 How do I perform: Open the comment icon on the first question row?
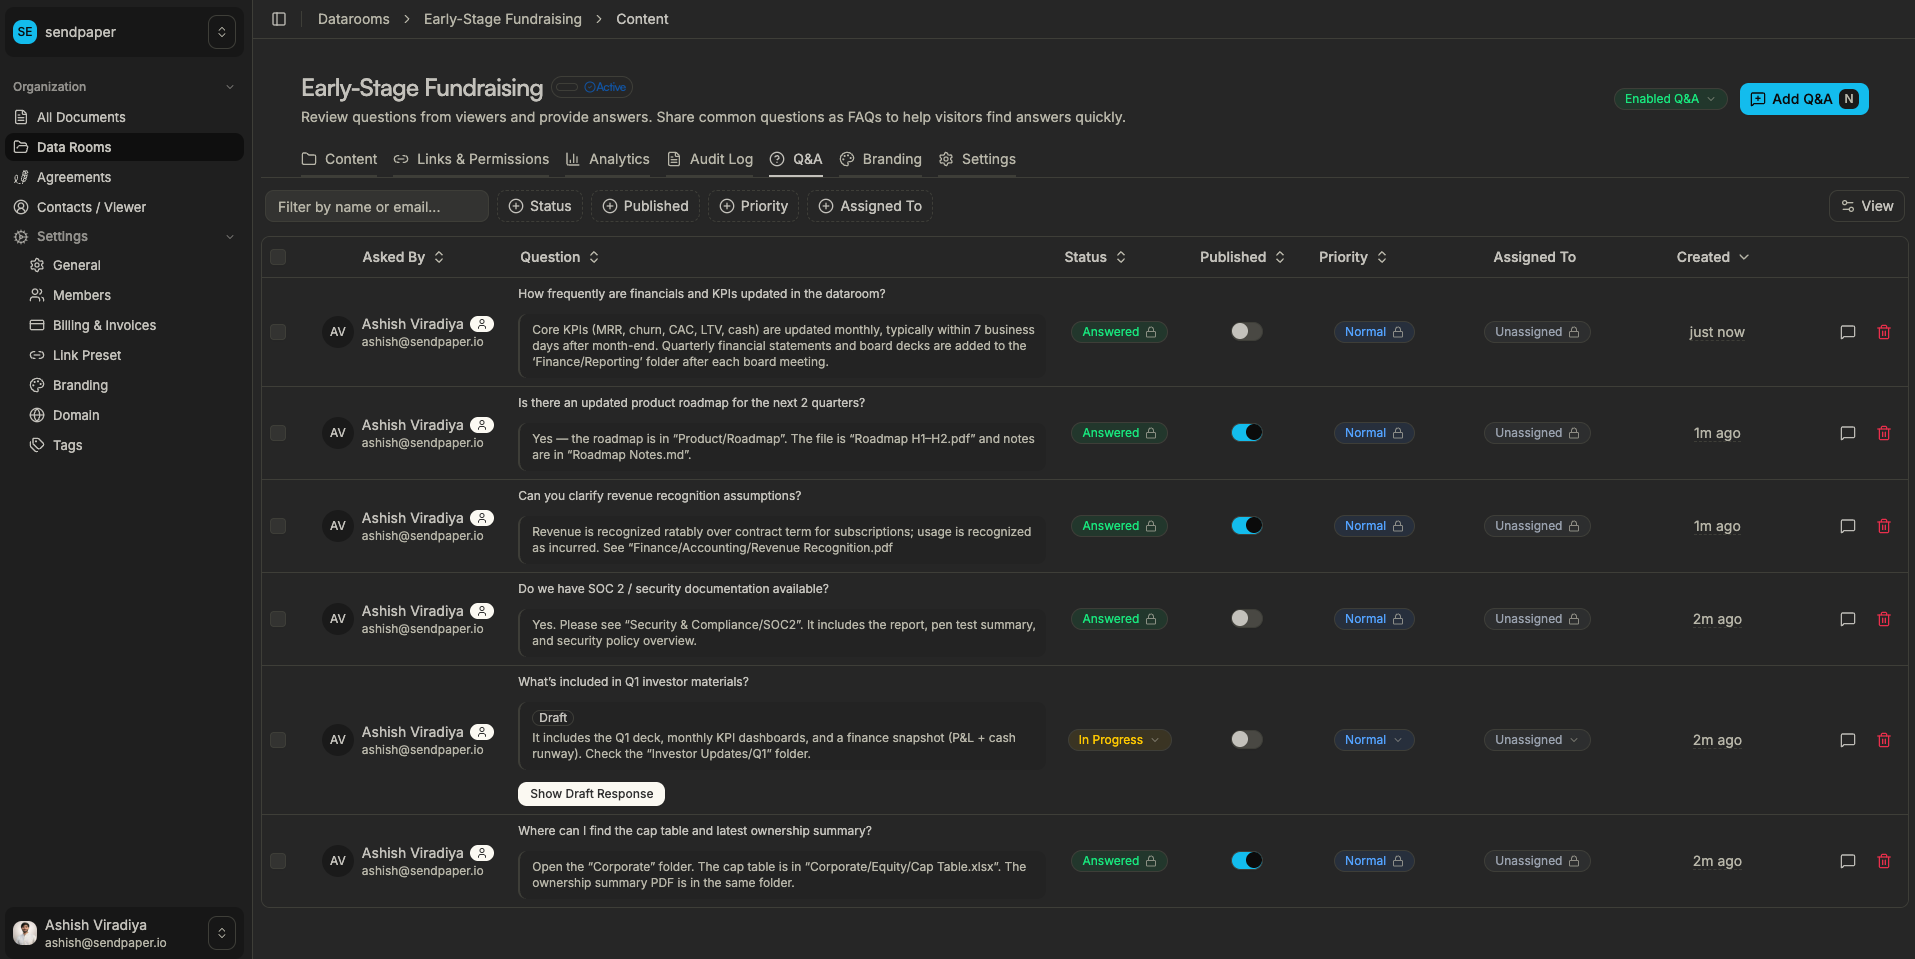1847,332
